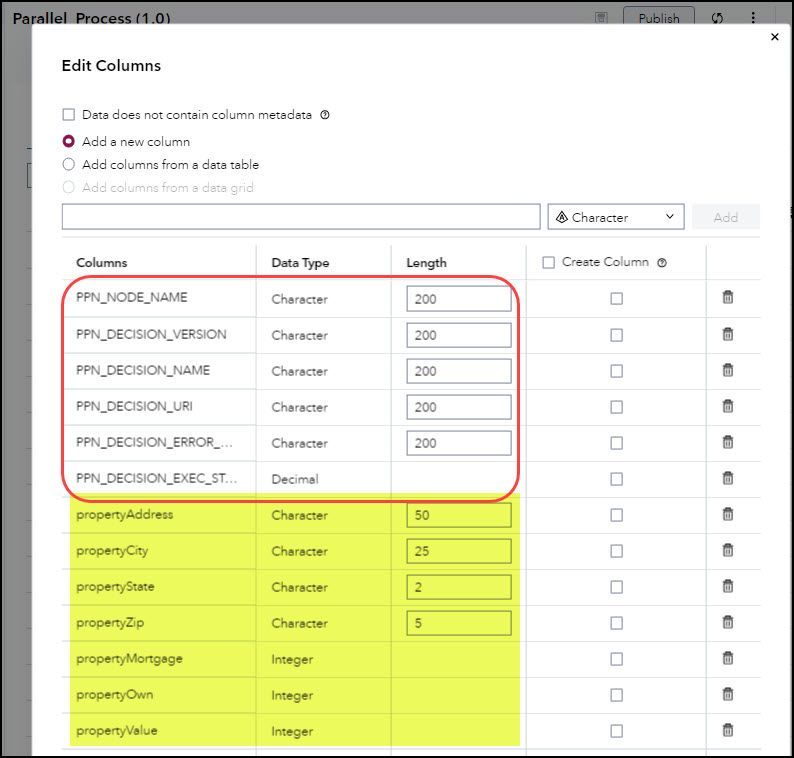Click help icon next to column metadata option
Image resolution: width=794 pixels, height=758 pixels.
pos(325,115)
